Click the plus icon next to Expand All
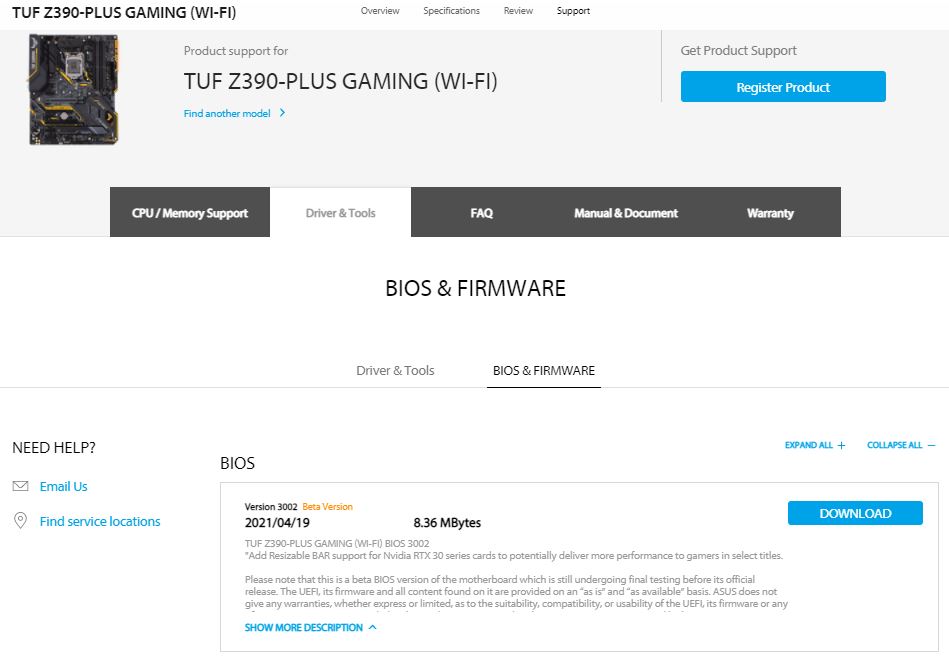The width and height of the screenshot is (949, 662). (841, 445)
